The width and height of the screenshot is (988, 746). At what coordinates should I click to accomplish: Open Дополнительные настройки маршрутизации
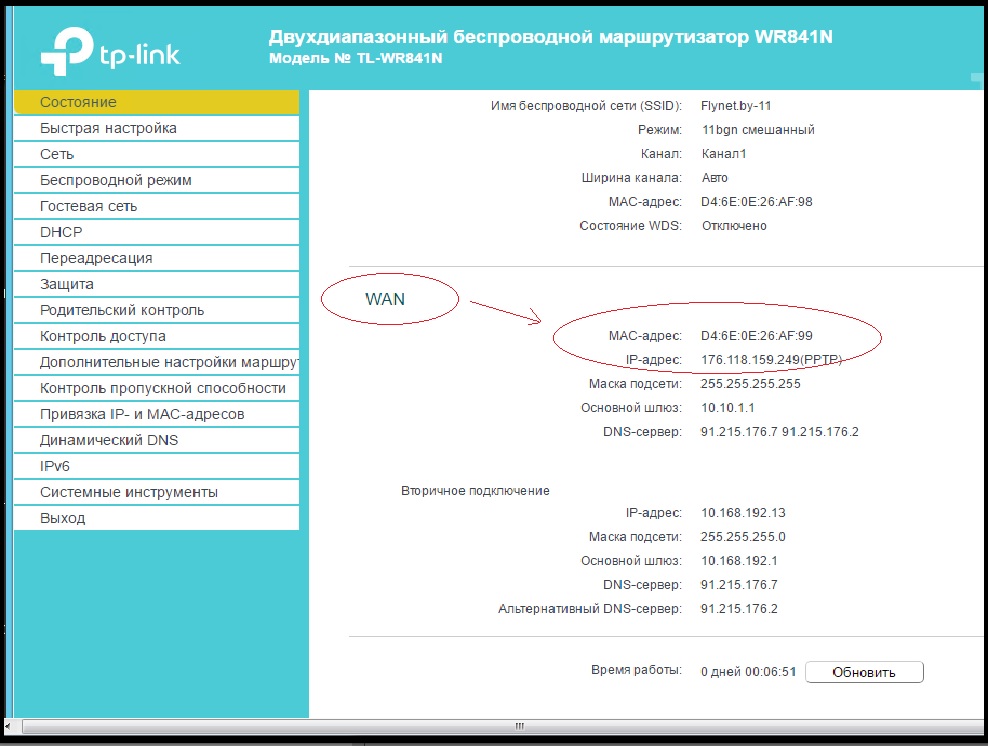pos(156,362)
